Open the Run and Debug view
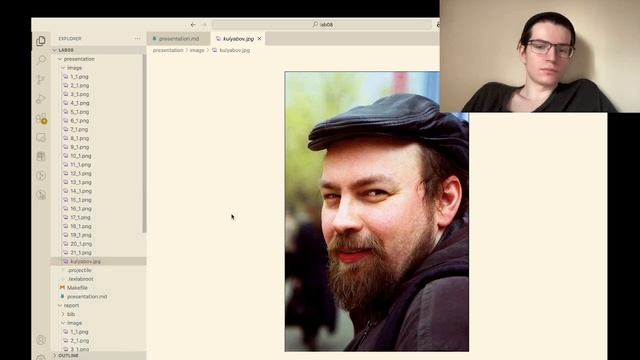 click(41, 98)
